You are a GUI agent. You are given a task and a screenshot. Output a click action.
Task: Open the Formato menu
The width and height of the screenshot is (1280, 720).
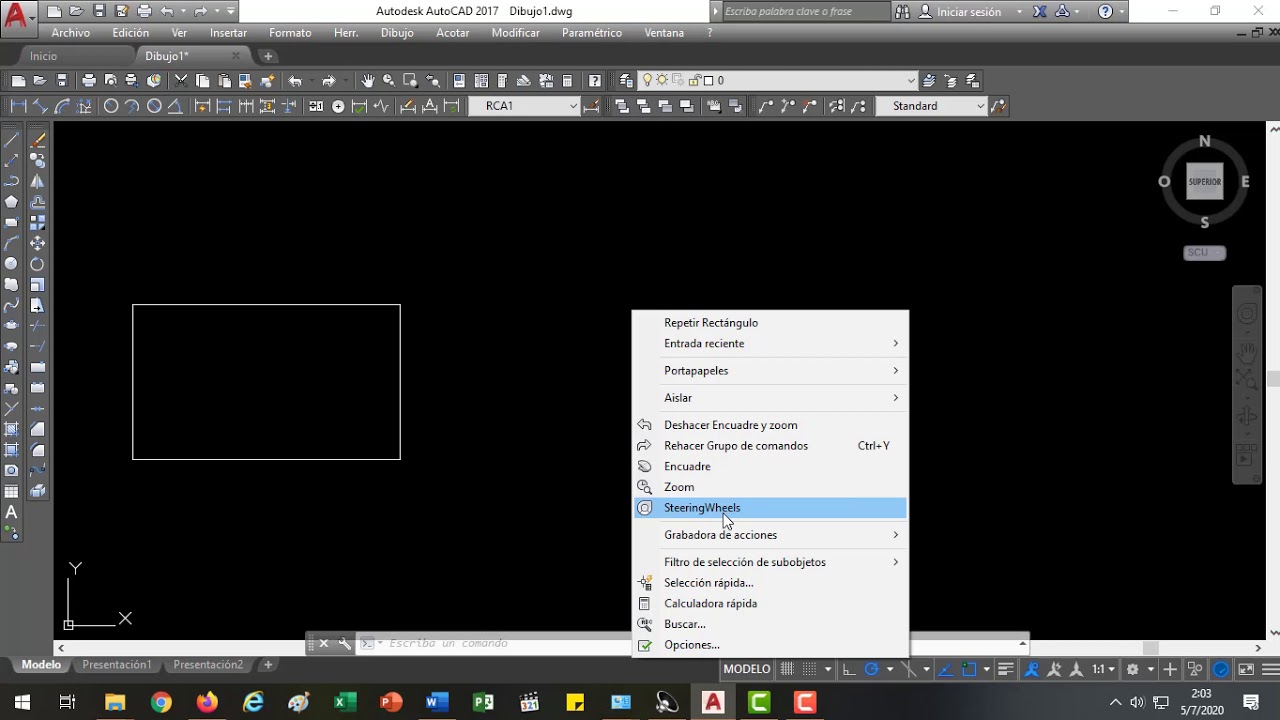pyautogui.click(x=290, y=33)
